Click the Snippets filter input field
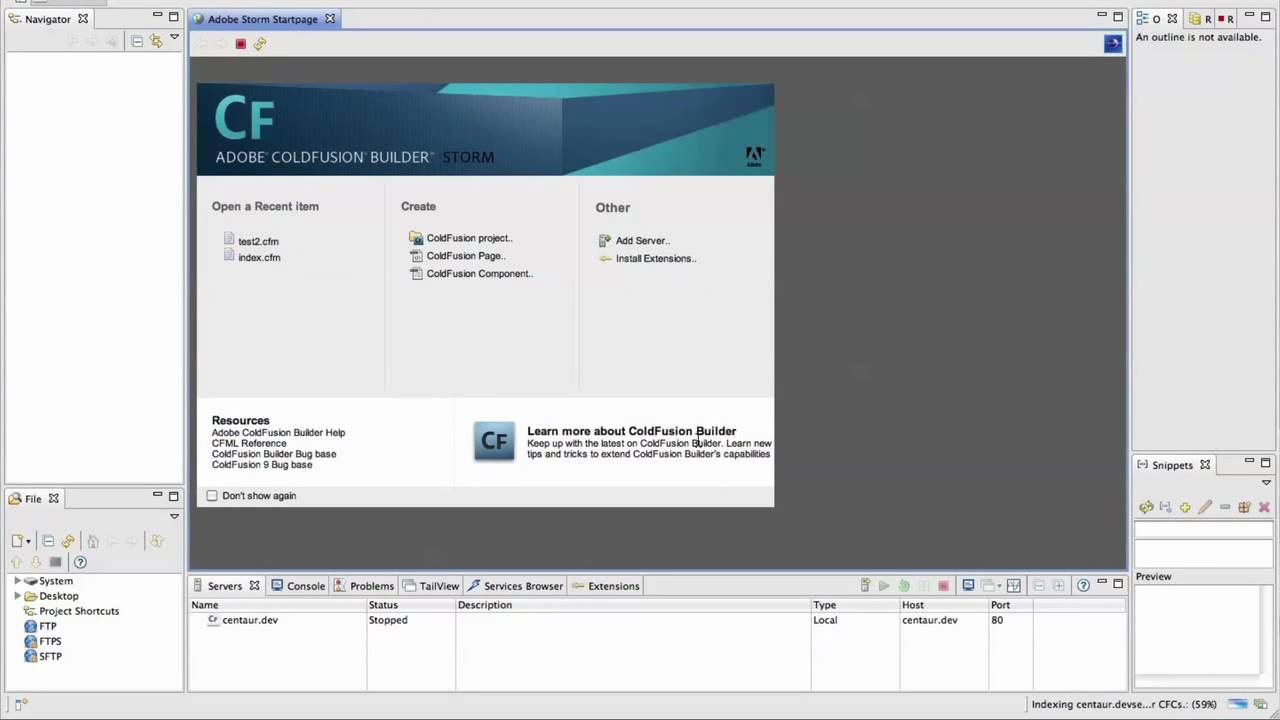The width and height of the screenshot is (1280, 720). [1204, 529]
